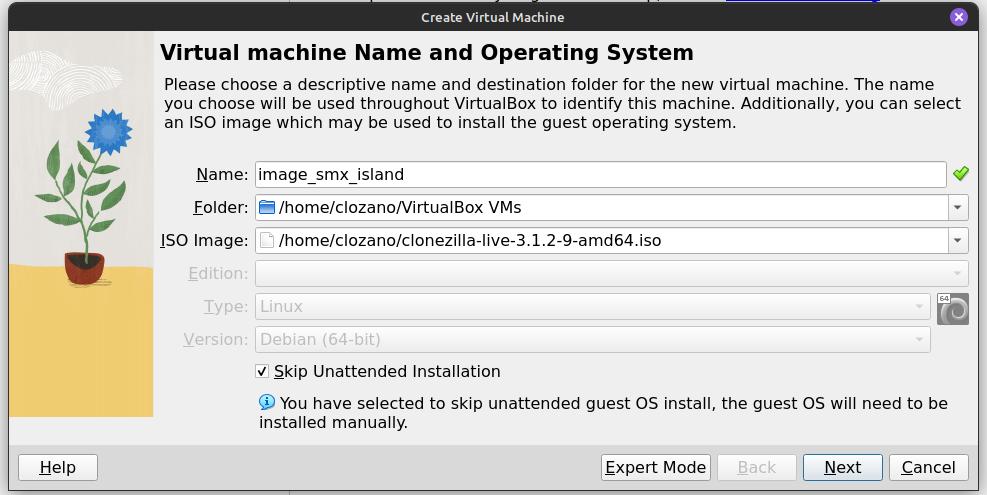Open the Version dropdown showing Debian (64-bit)
Image resolution: width=987 pixels, height=495 pixels.
[592, 339]
